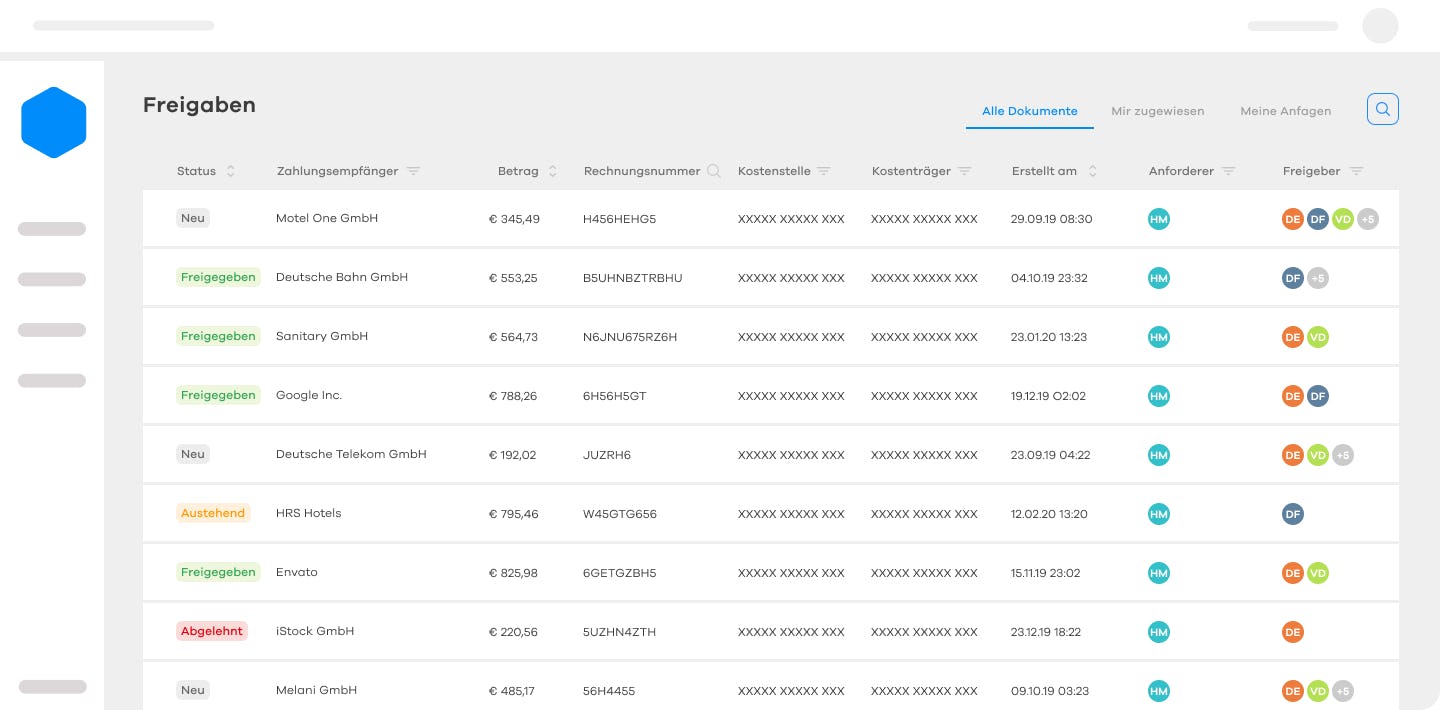Click the HM requester avatar for Google Inc.

click(1159, 396)
